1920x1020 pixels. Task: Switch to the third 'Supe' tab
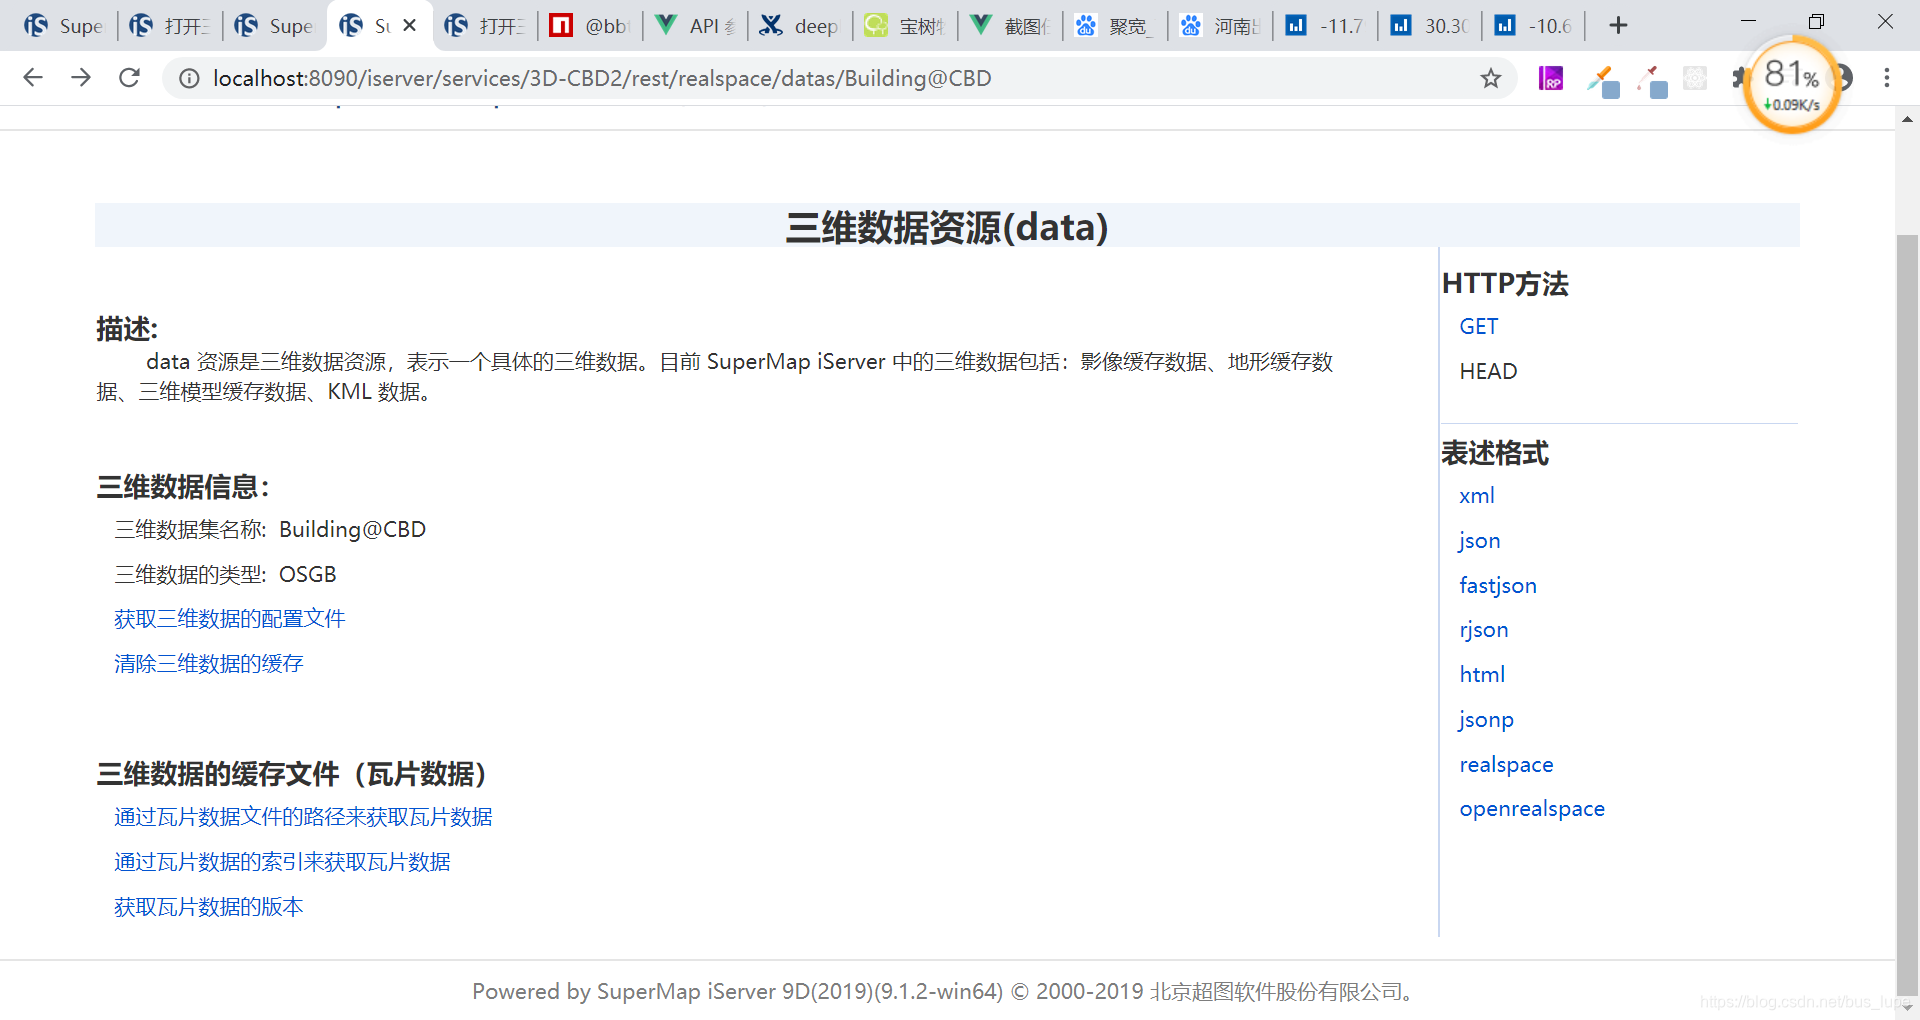(275, 25)
